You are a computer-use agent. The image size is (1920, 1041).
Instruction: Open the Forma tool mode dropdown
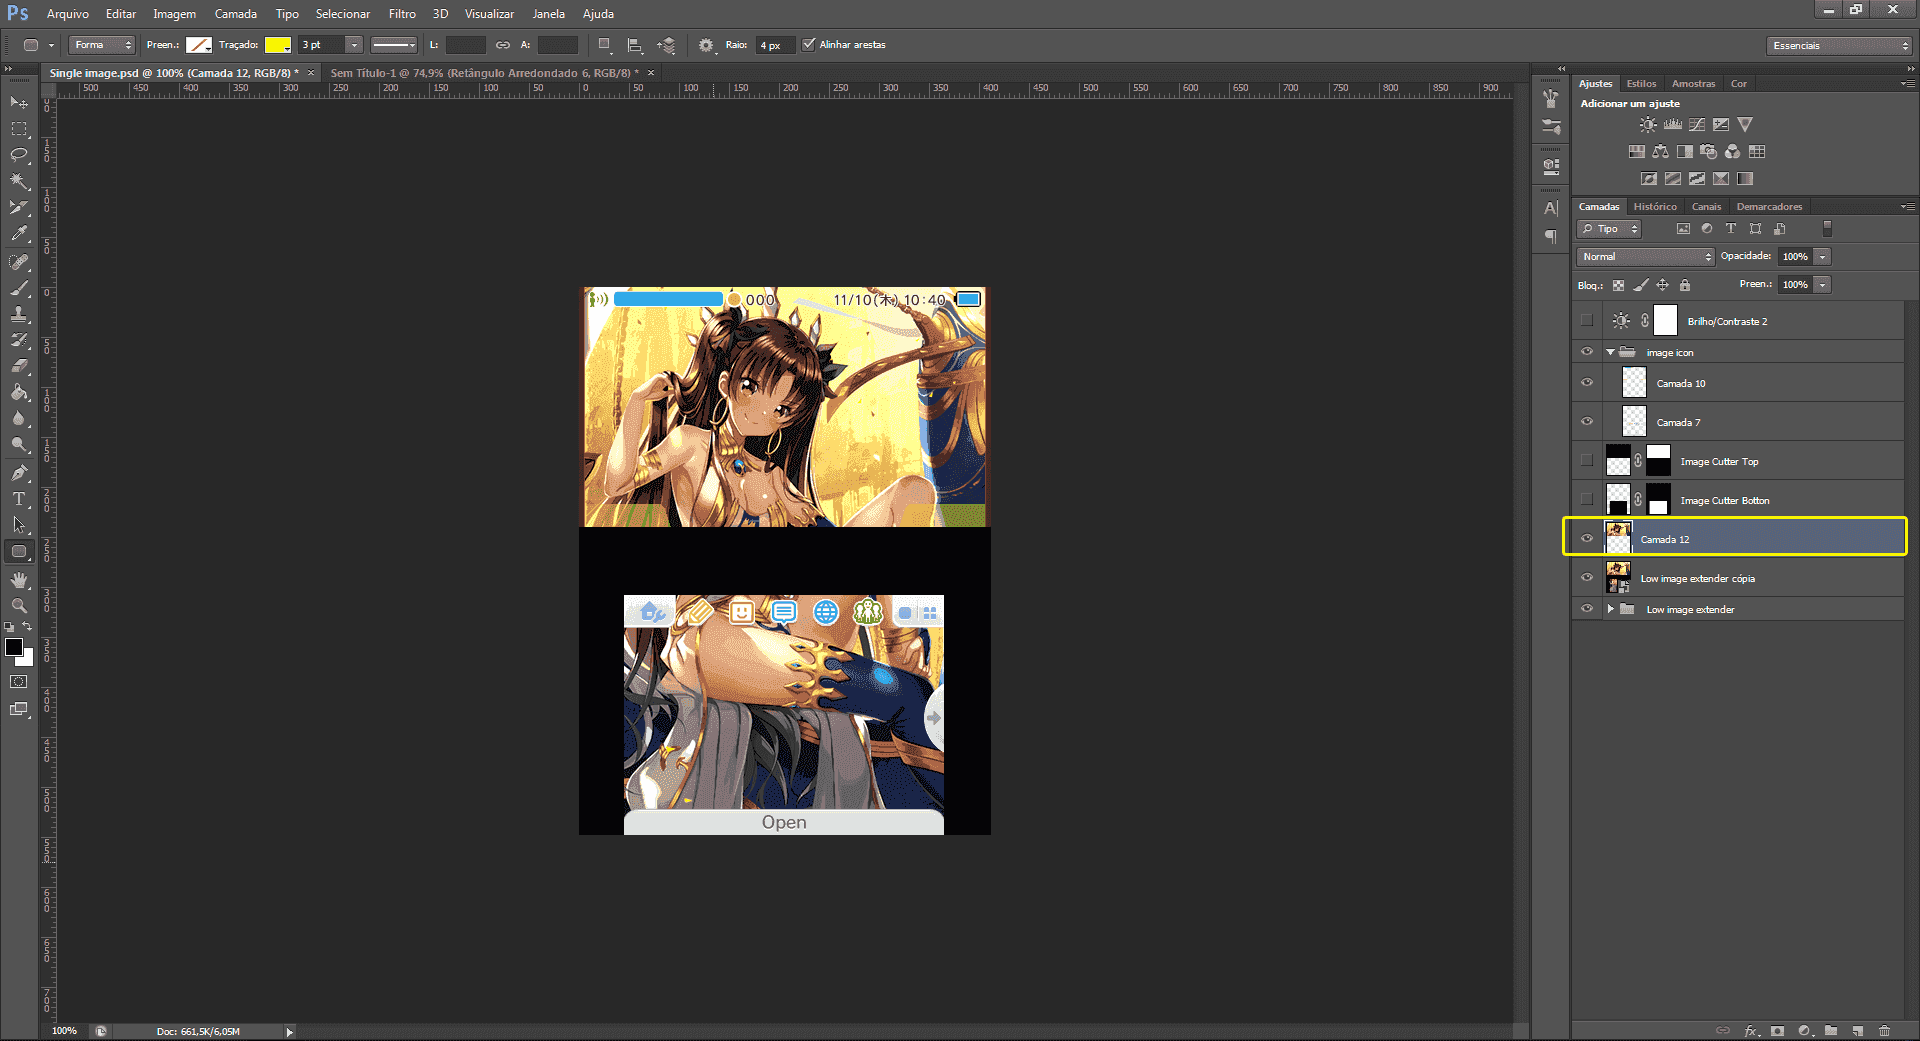[102, 45]
